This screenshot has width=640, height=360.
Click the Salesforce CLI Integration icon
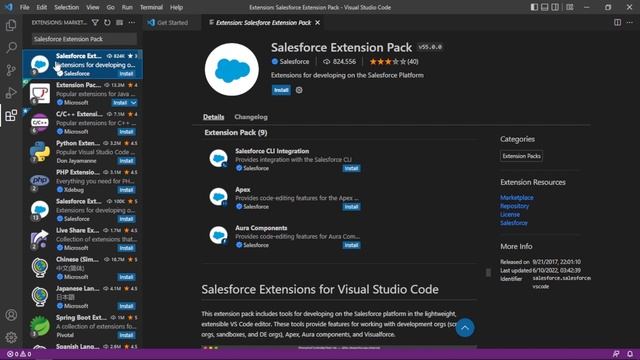[218, 158]
